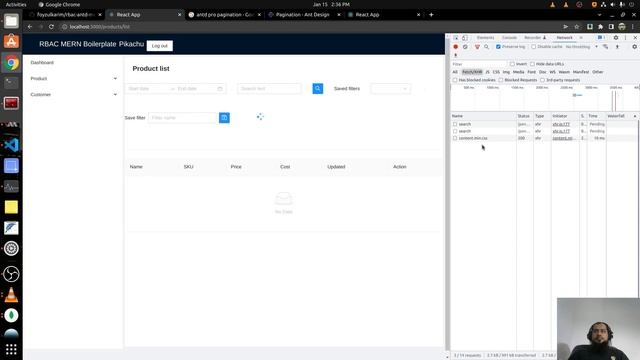Open the Dashboard sidebar link

point(42,62)
